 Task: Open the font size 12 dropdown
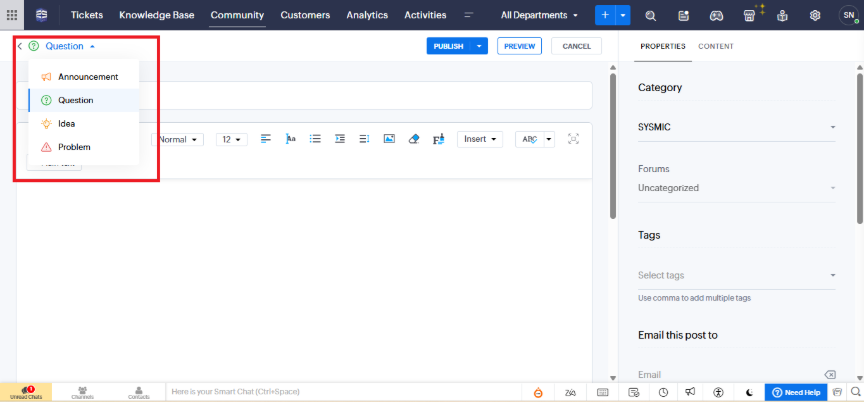231,140
